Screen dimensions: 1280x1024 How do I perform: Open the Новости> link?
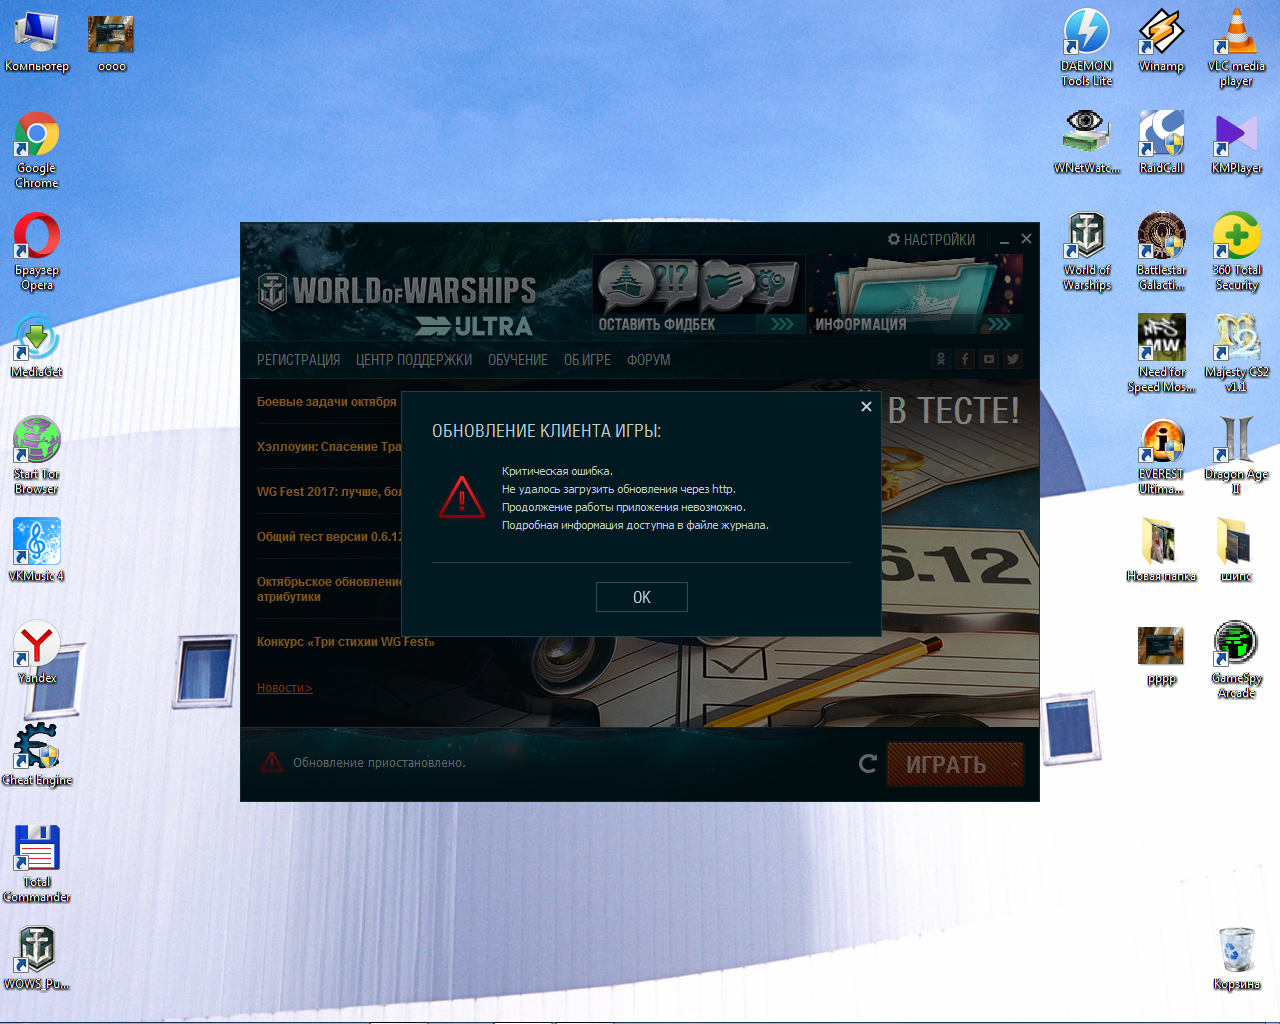point(285,688)
